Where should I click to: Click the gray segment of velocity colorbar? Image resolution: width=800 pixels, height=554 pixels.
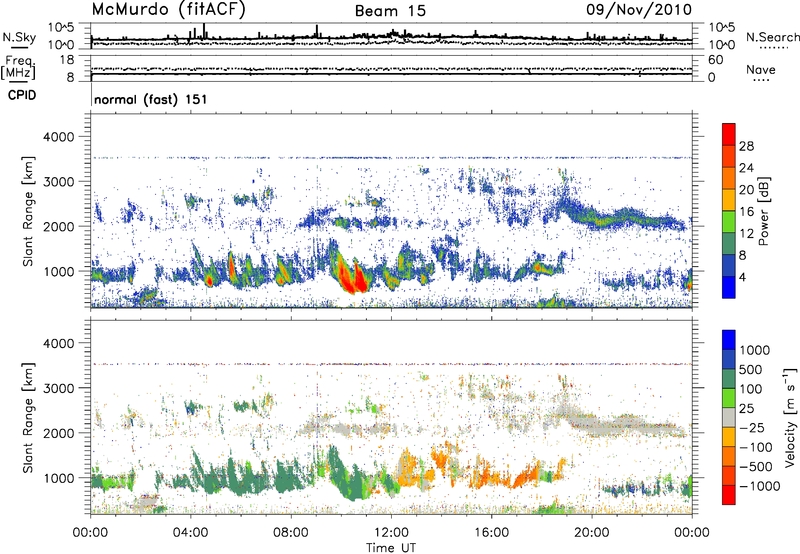[729, 417]
